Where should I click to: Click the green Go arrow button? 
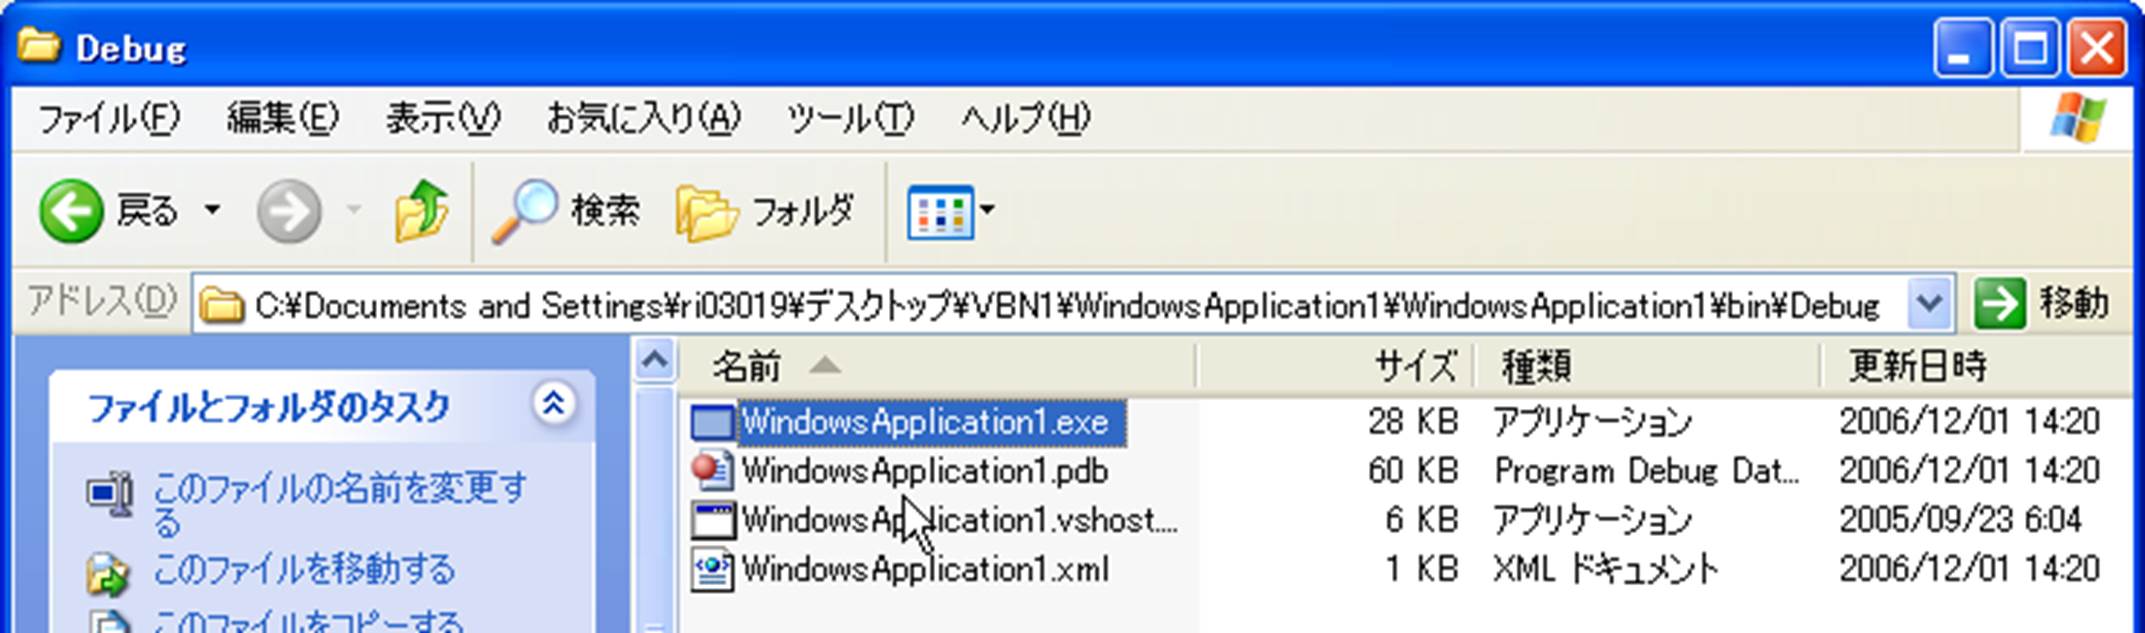(1999, 304)
